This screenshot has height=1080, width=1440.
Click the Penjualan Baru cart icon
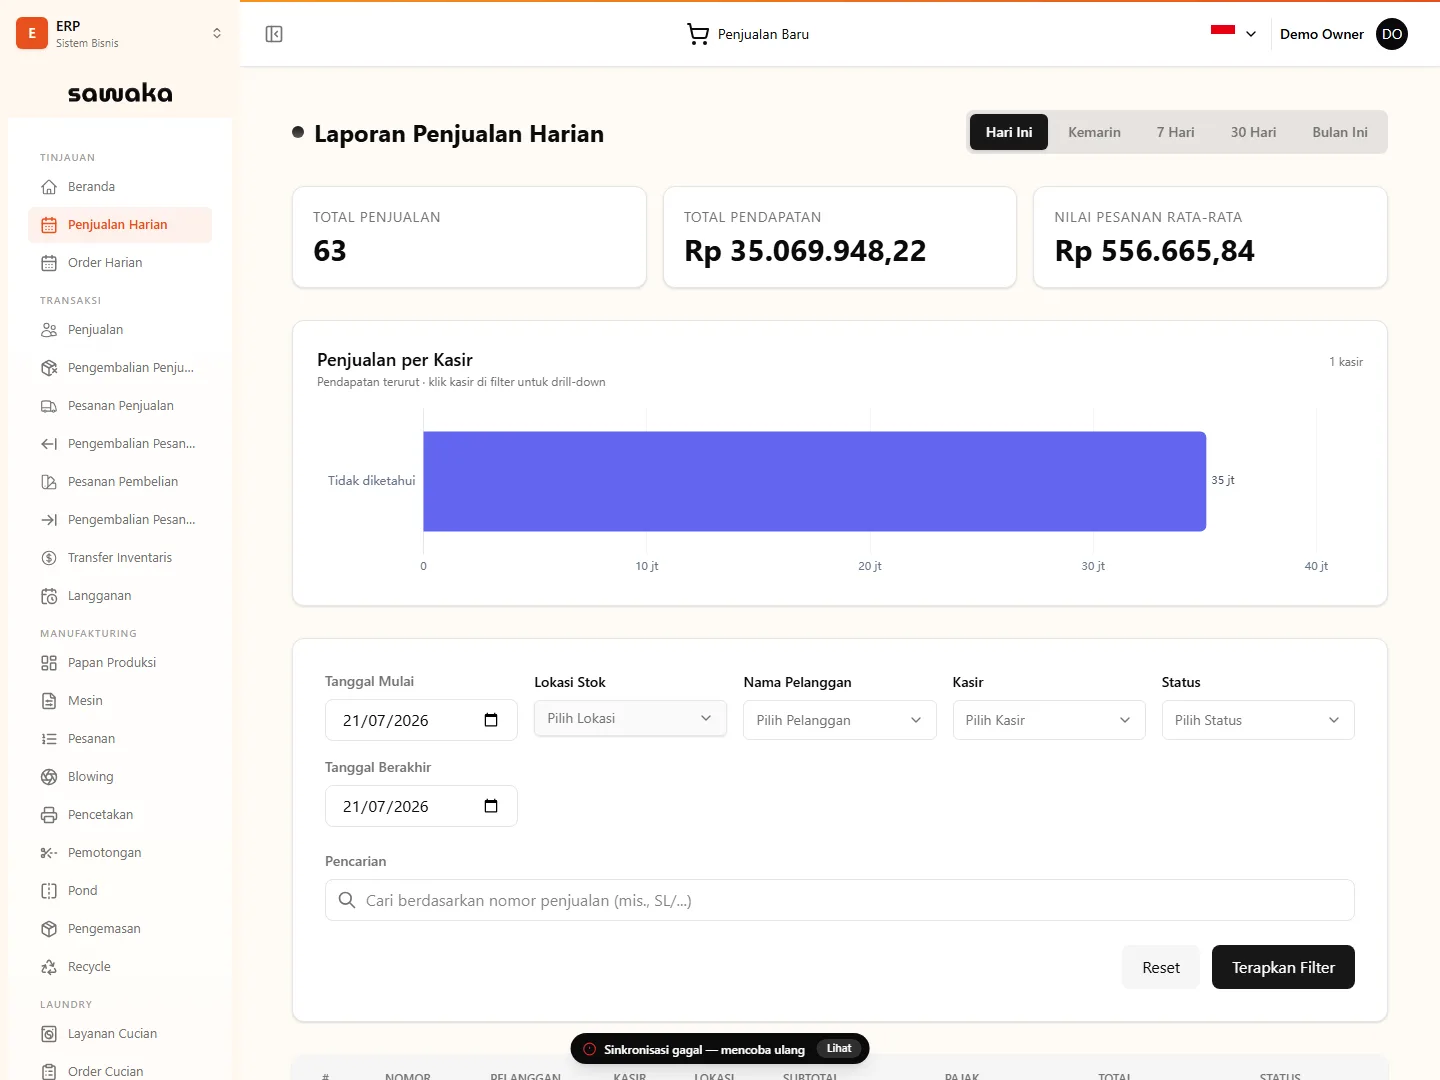pyautogui.click(x=698, y=34)
